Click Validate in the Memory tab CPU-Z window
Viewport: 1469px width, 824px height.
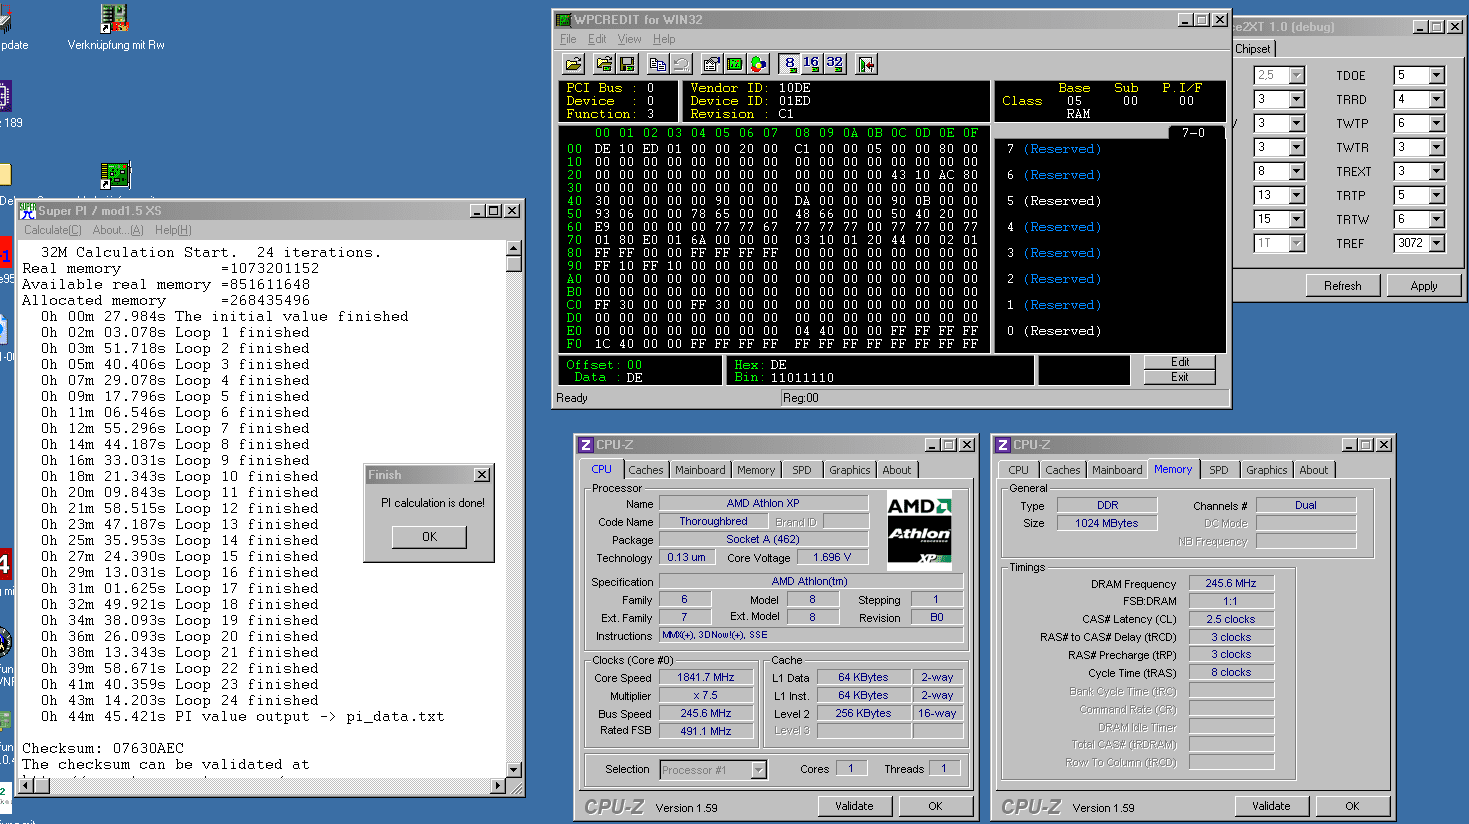point(1271,806)
